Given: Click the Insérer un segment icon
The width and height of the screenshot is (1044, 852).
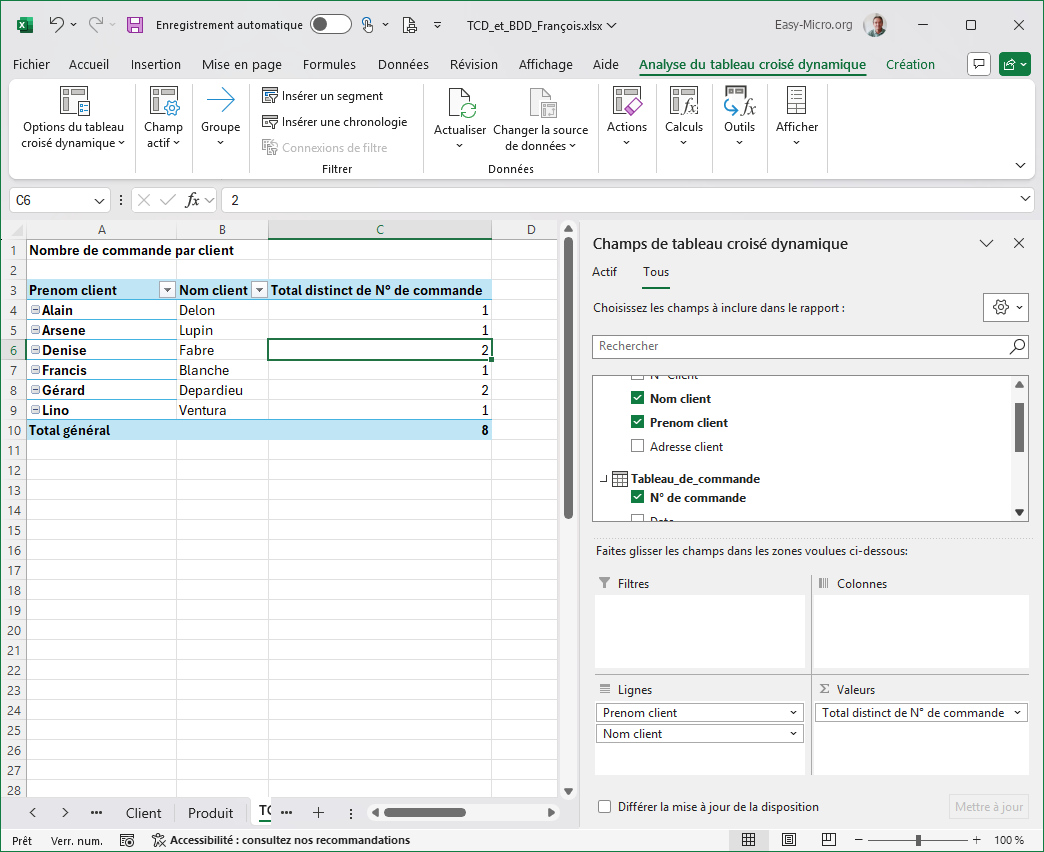Looking at the screenshot, I should [270, 96].
